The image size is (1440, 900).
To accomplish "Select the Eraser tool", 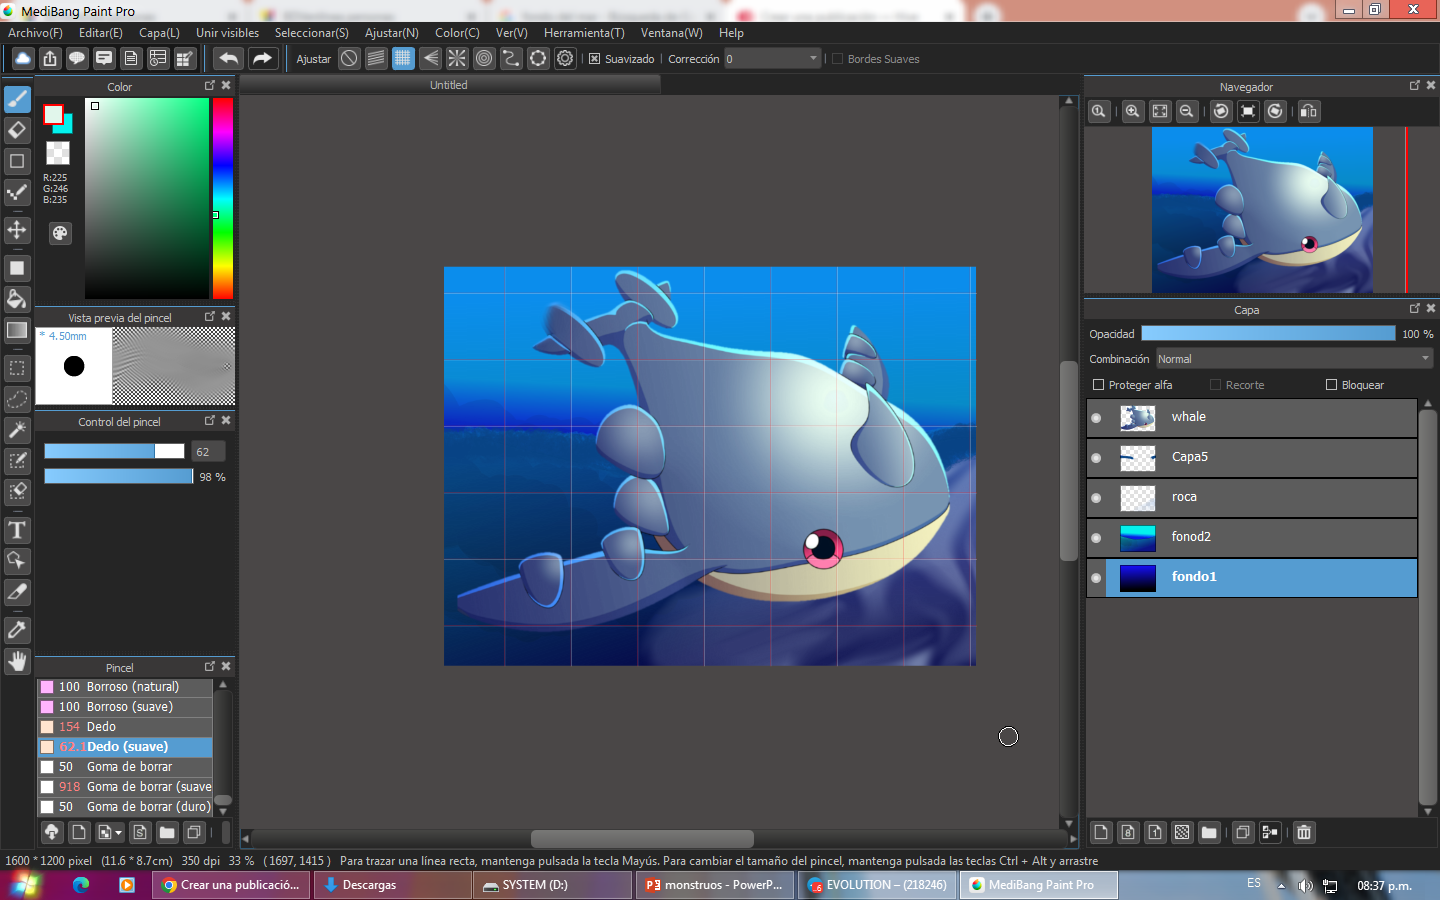I will pos(17,130).
